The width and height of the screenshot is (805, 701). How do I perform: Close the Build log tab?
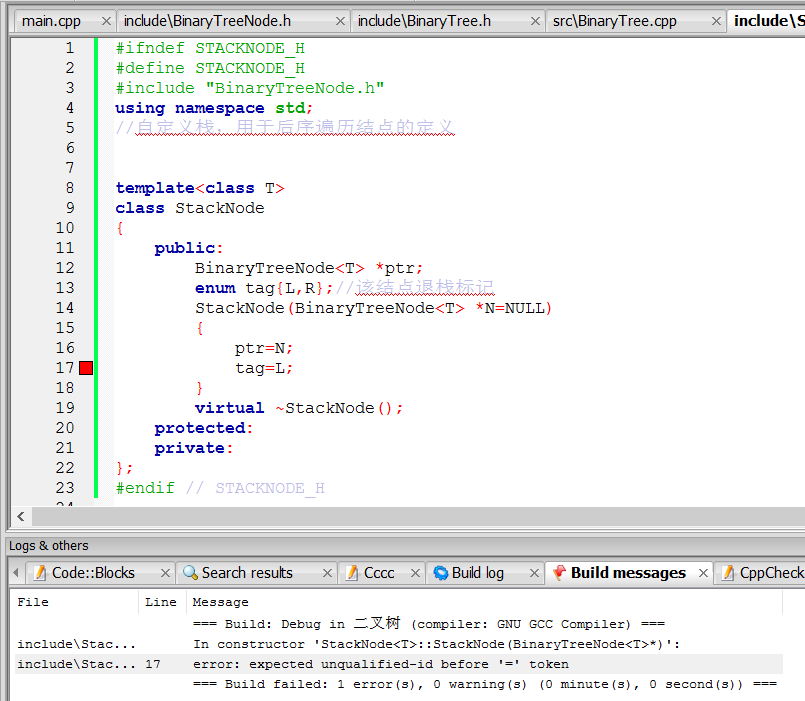(x=534, y=573)
